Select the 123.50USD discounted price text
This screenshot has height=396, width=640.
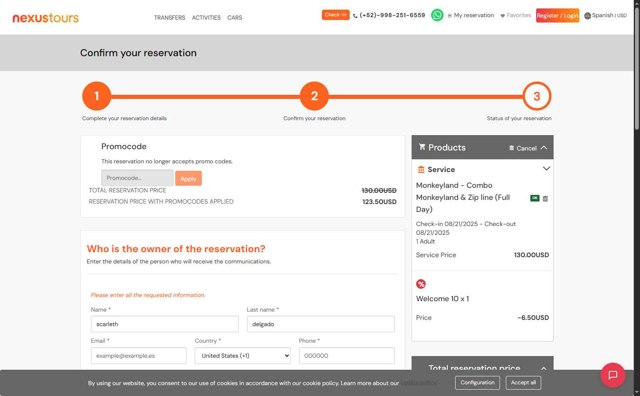click(x=379, y=202)
